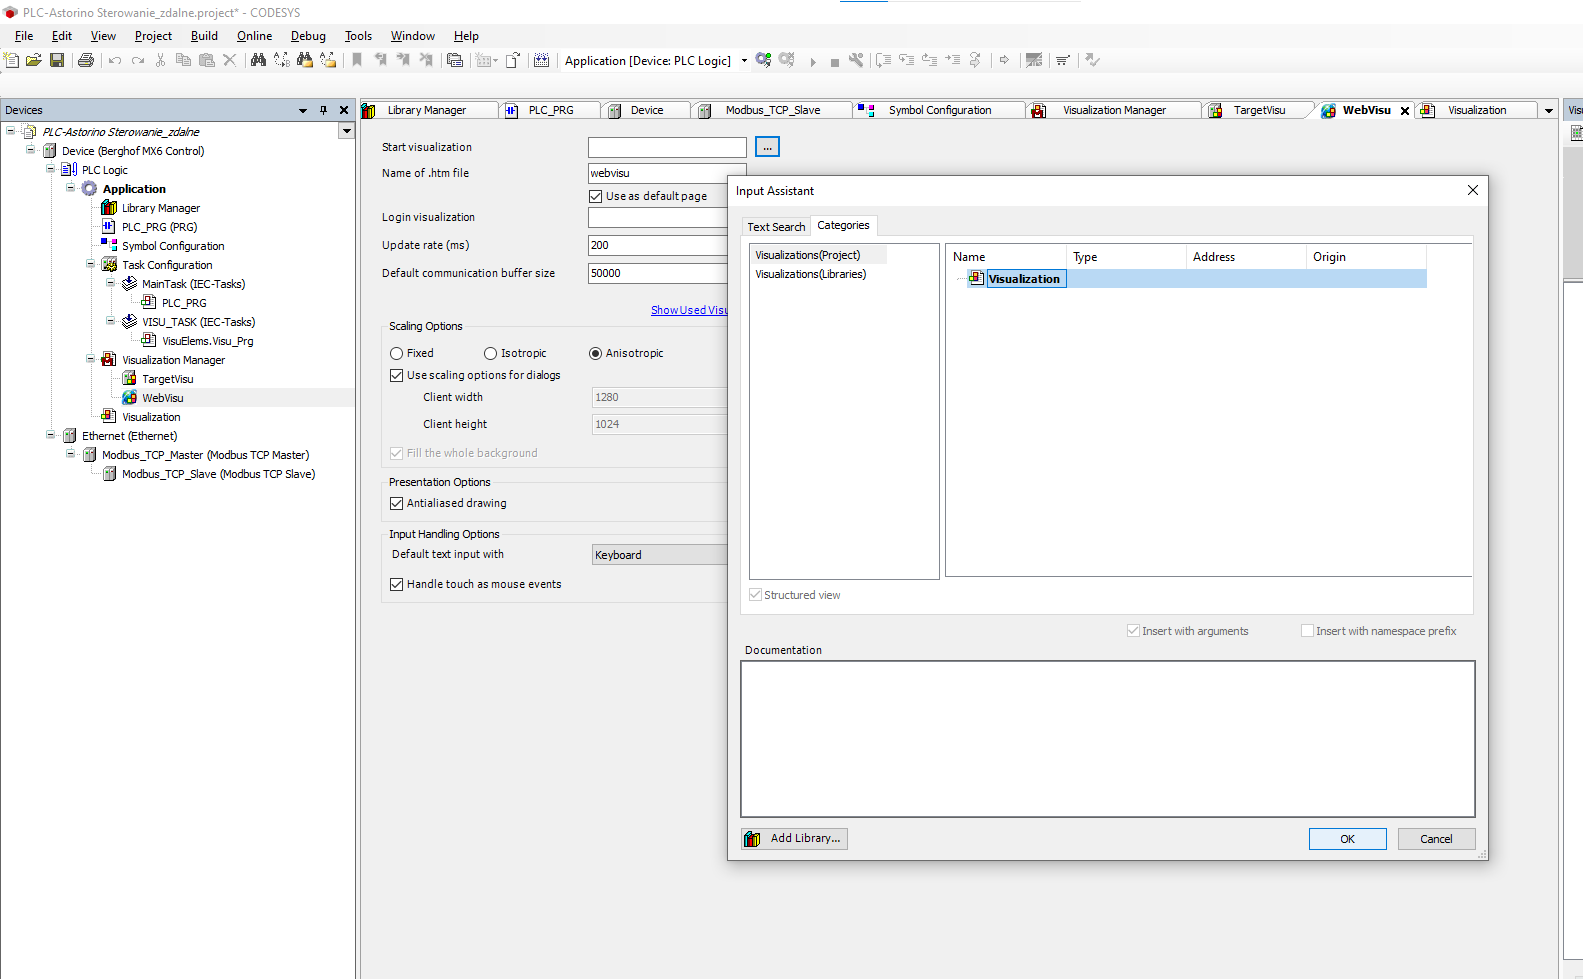Image resolution: width=1584 pixels, height=980 pixels.
Task: Pin the Devices panel with pushpin icon
Action: [323, 110]
